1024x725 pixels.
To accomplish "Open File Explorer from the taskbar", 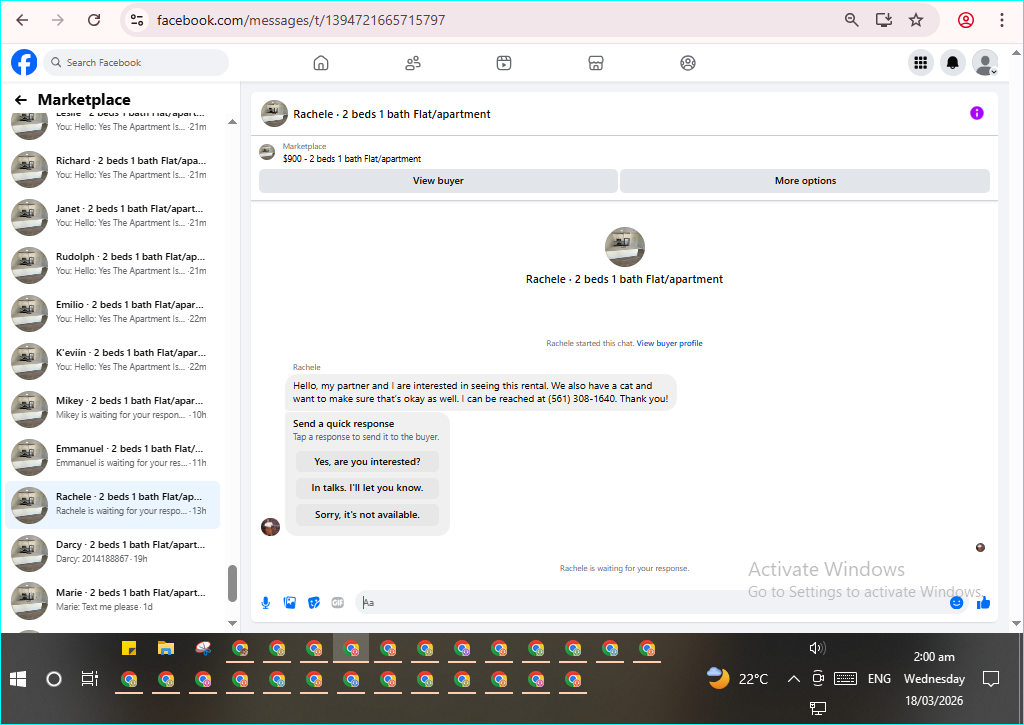I will pyautogui.click(x=166, y=649).
